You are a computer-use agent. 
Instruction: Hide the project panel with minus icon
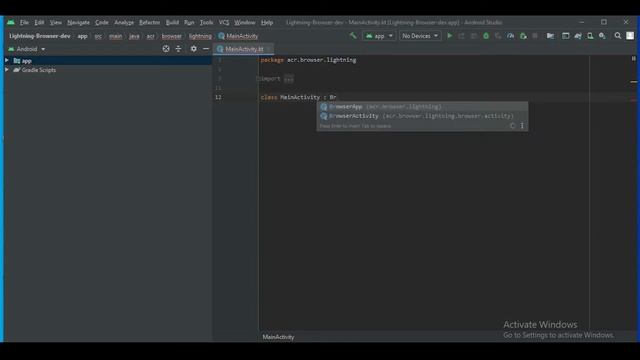pyautogui.click(x=206, y=49)
